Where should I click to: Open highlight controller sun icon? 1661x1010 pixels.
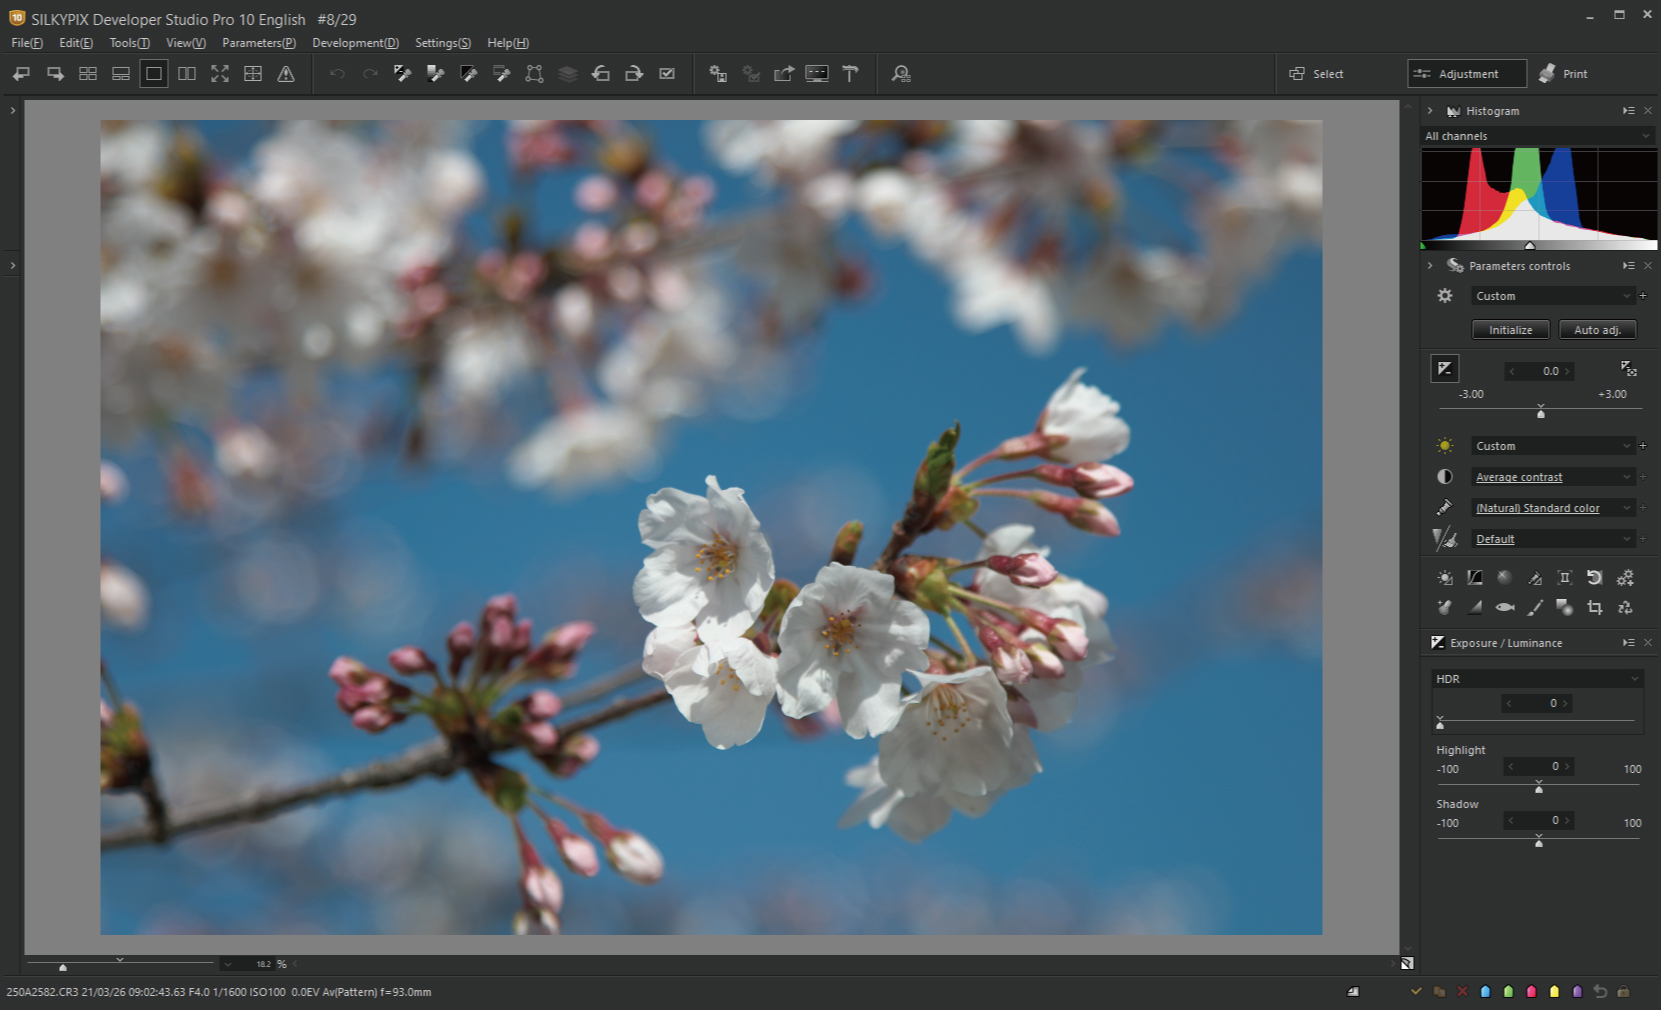[1445, 578]
